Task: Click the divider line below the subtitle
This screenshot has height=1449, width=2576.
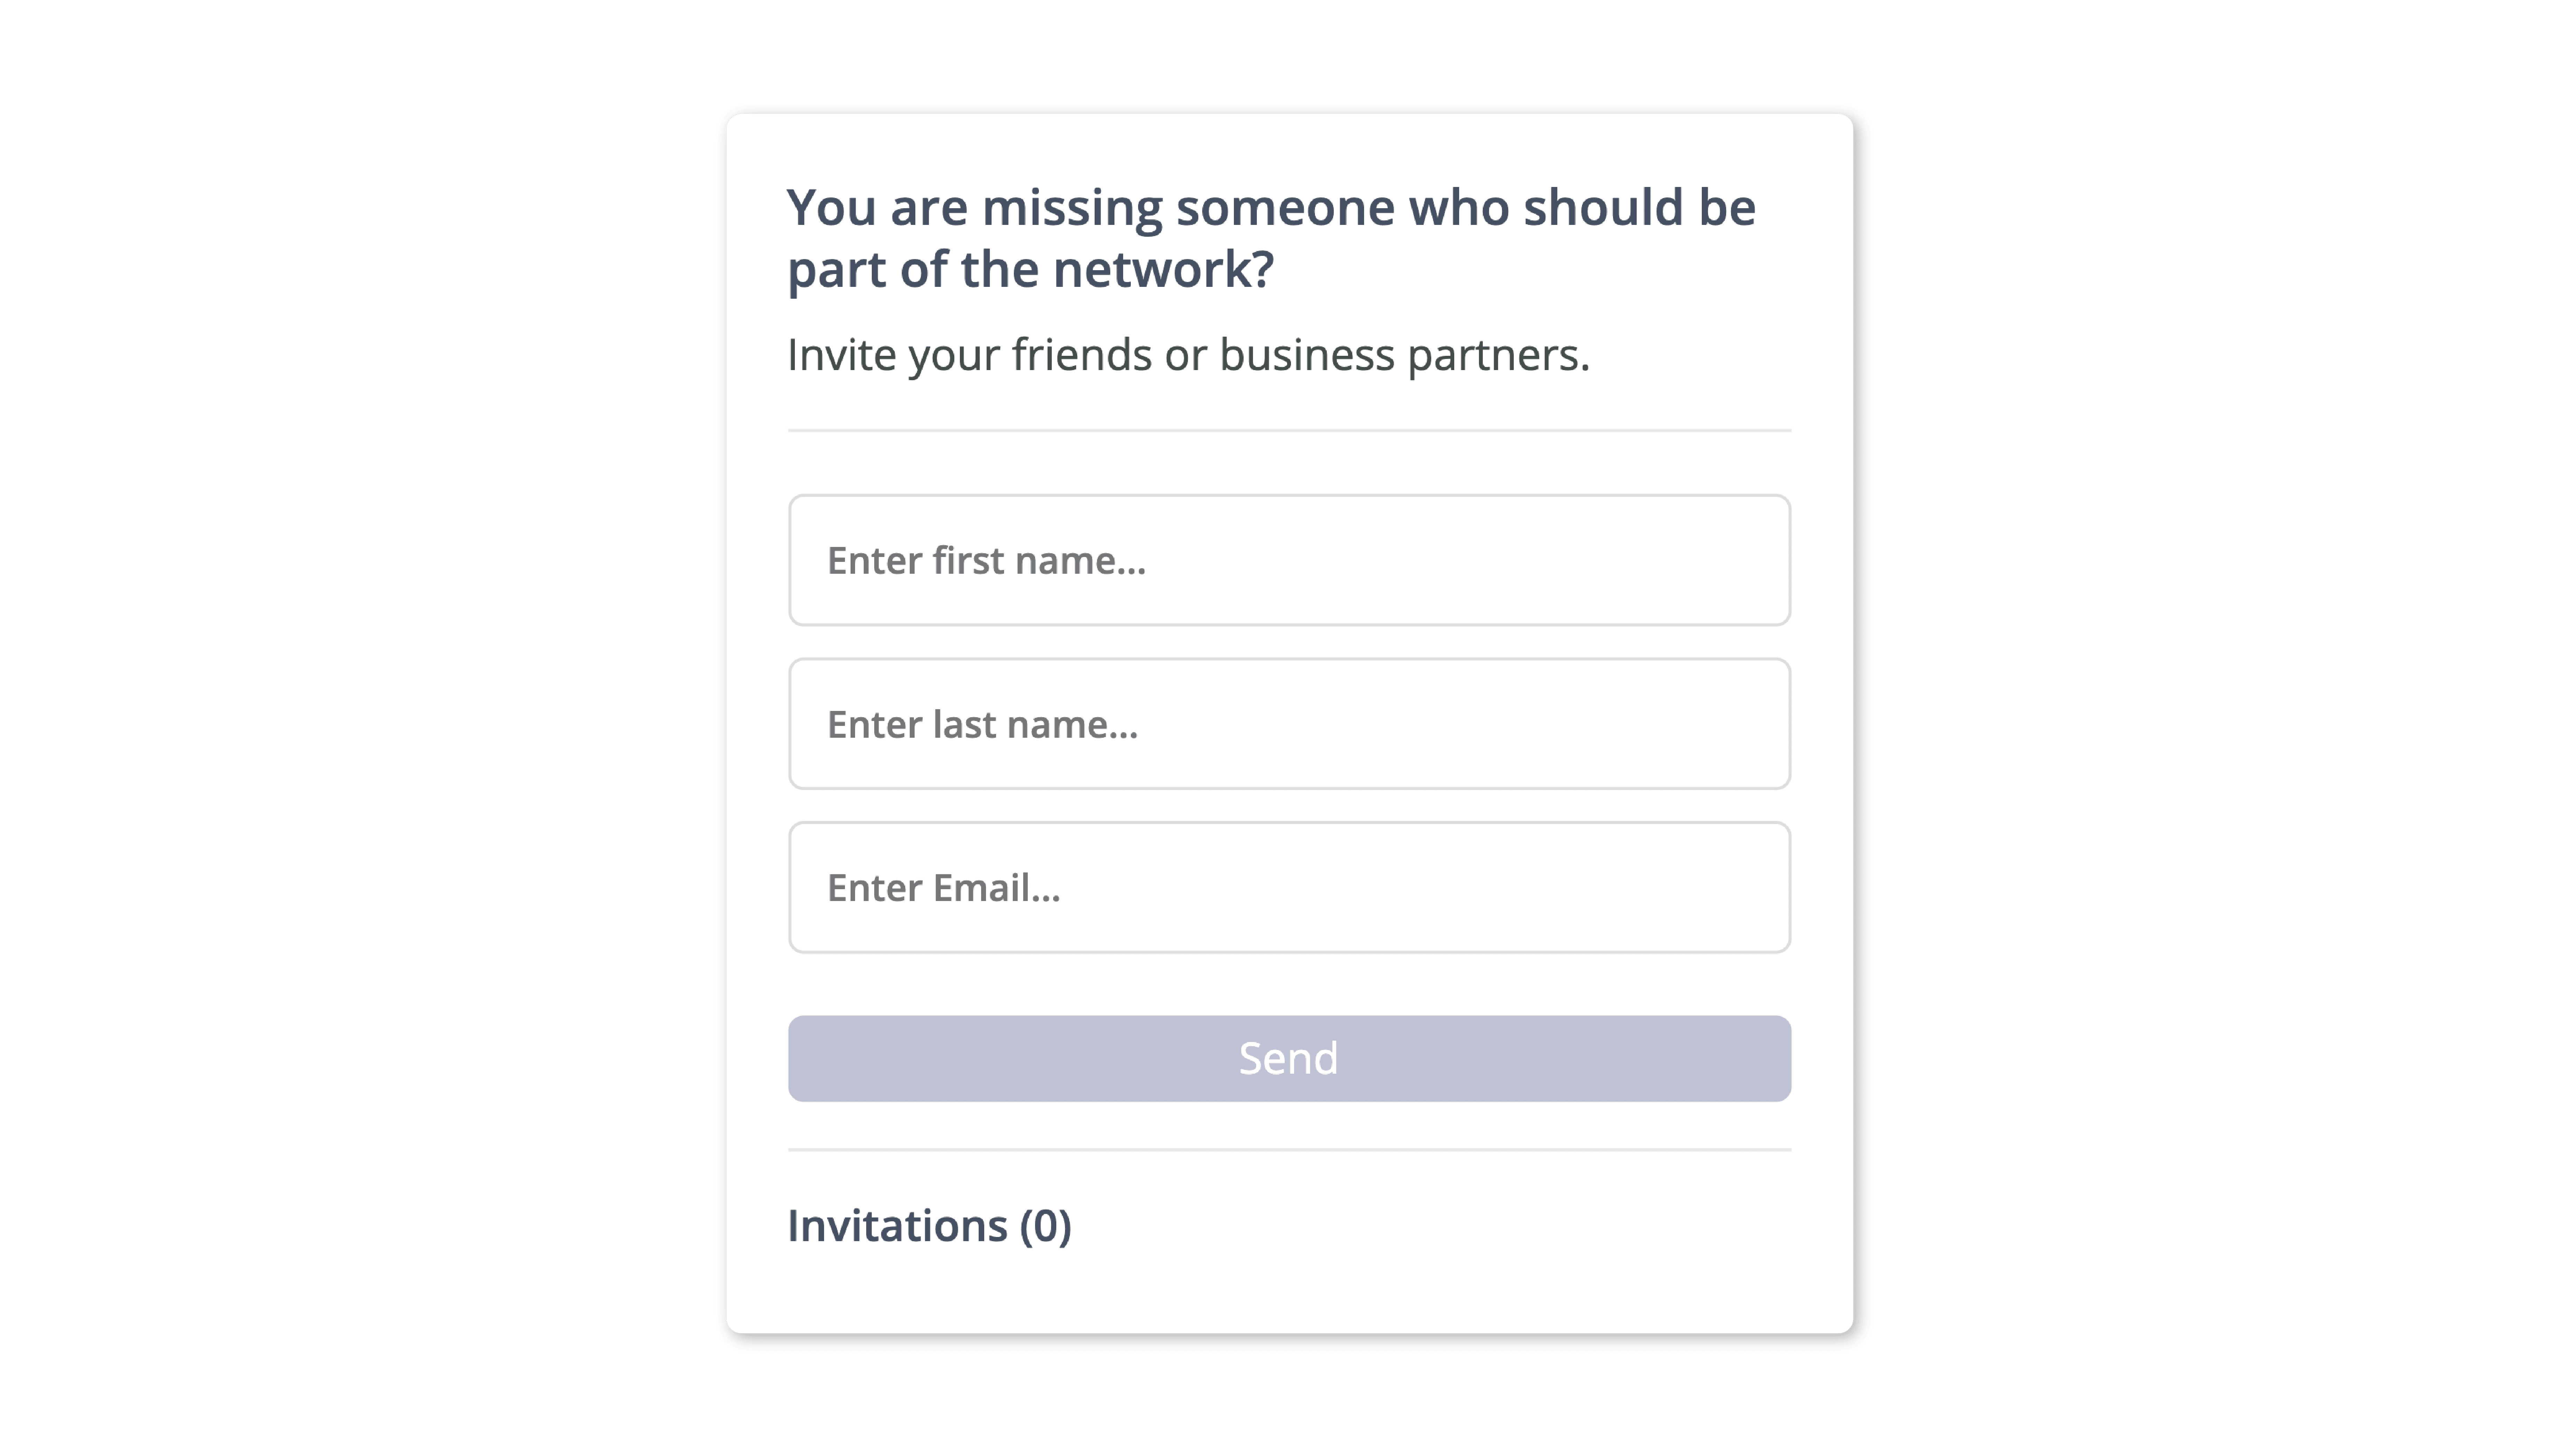Action: [1289, 430]
